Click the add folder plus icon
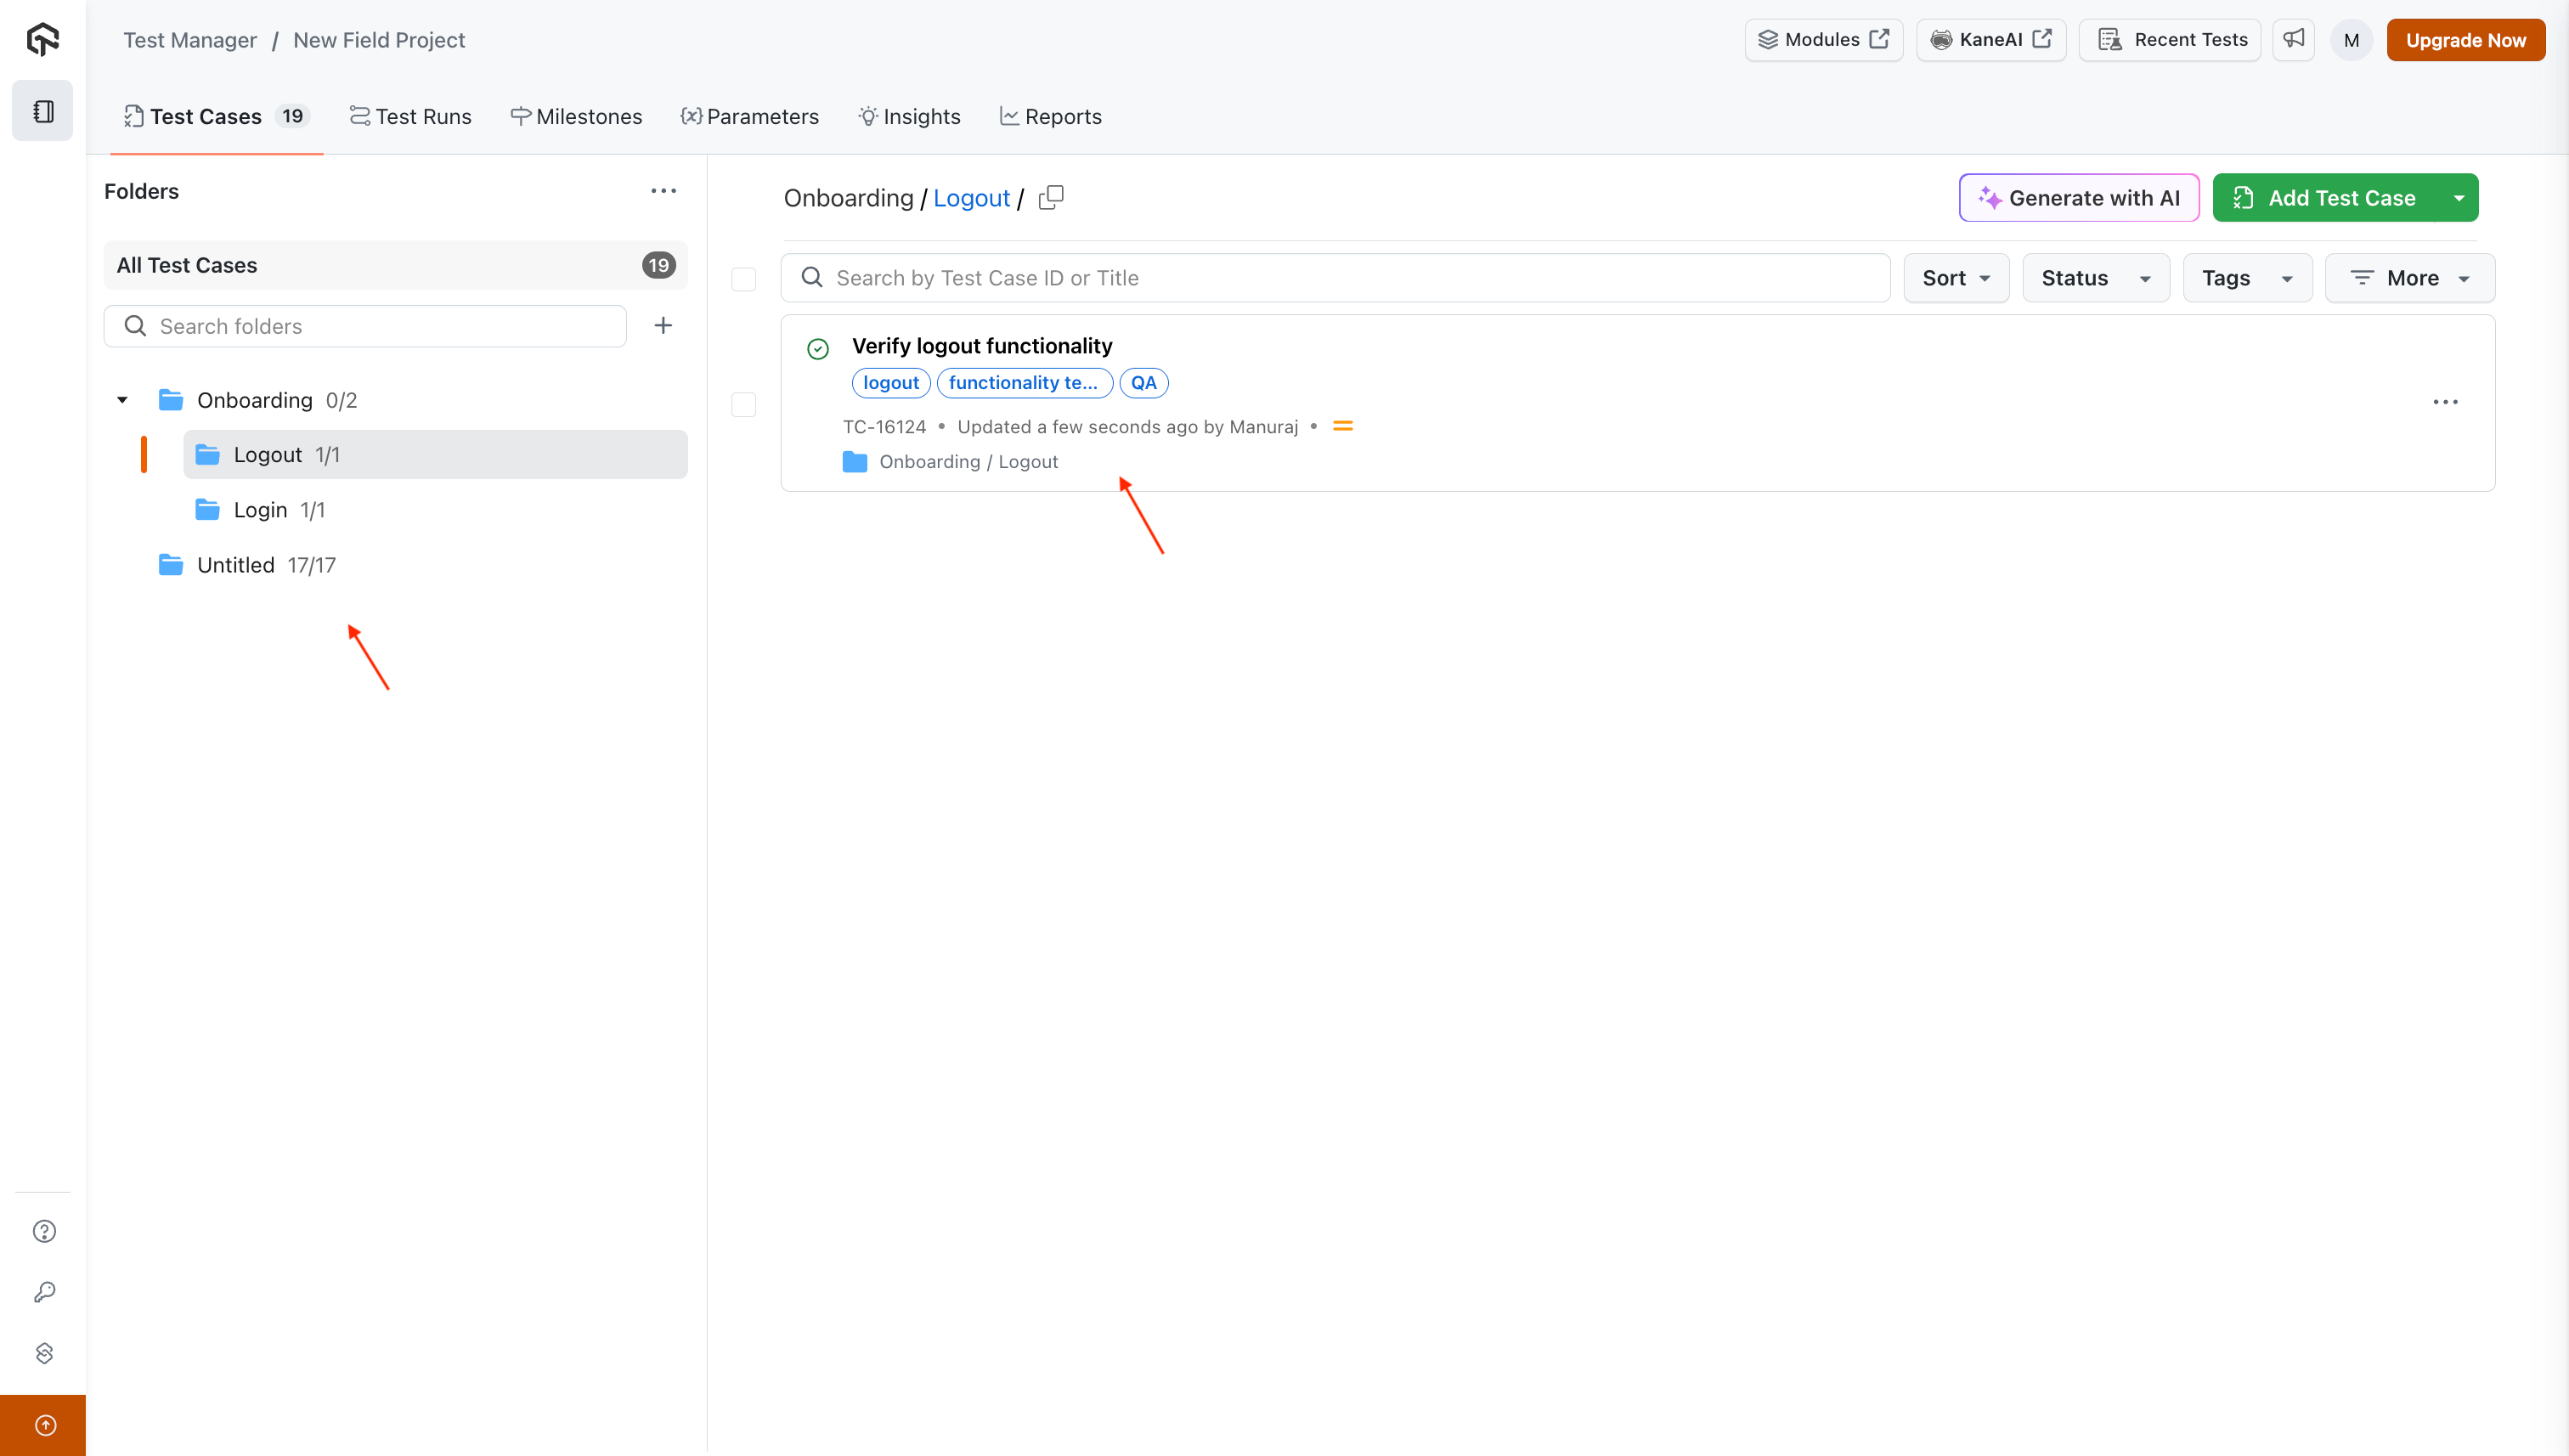Image resolution: width=2569 pixels, height=1456 pixels. 663,326
